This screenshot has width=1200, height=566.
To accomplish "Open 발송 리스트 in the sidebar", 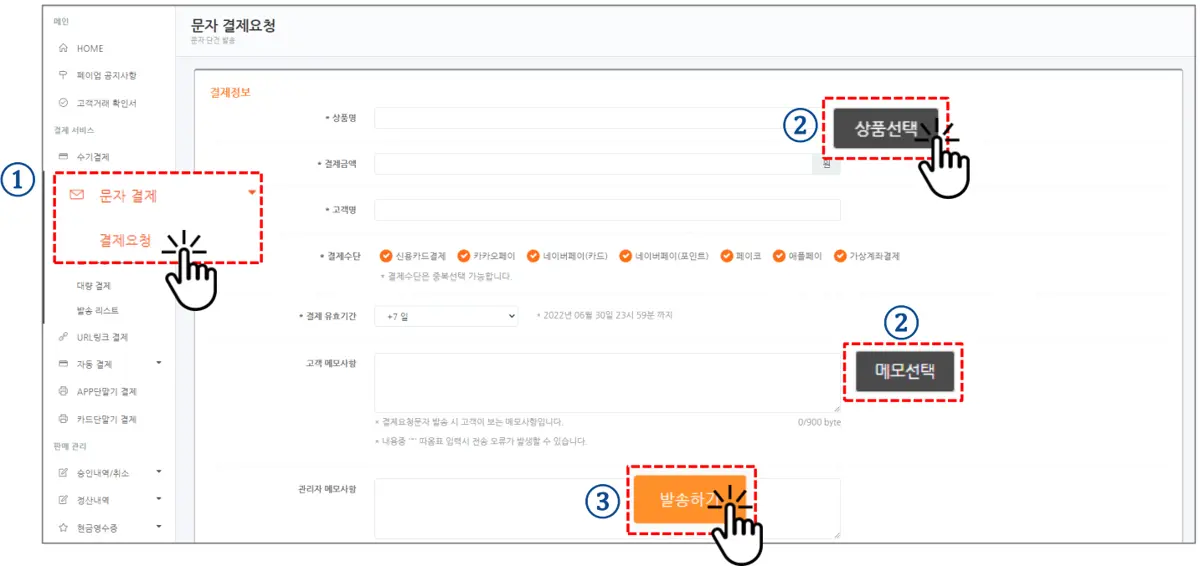I will click(96, 311).
